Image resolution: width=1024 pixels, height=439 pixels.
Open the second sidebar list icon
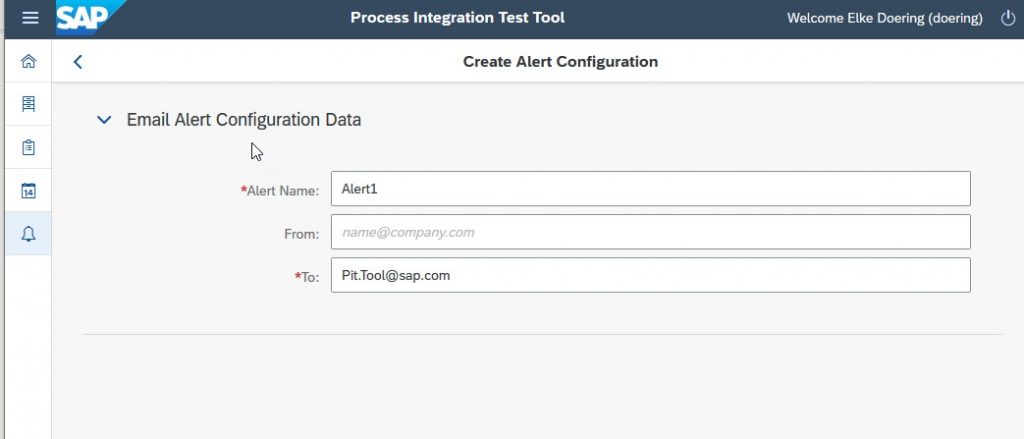[28, 104]
